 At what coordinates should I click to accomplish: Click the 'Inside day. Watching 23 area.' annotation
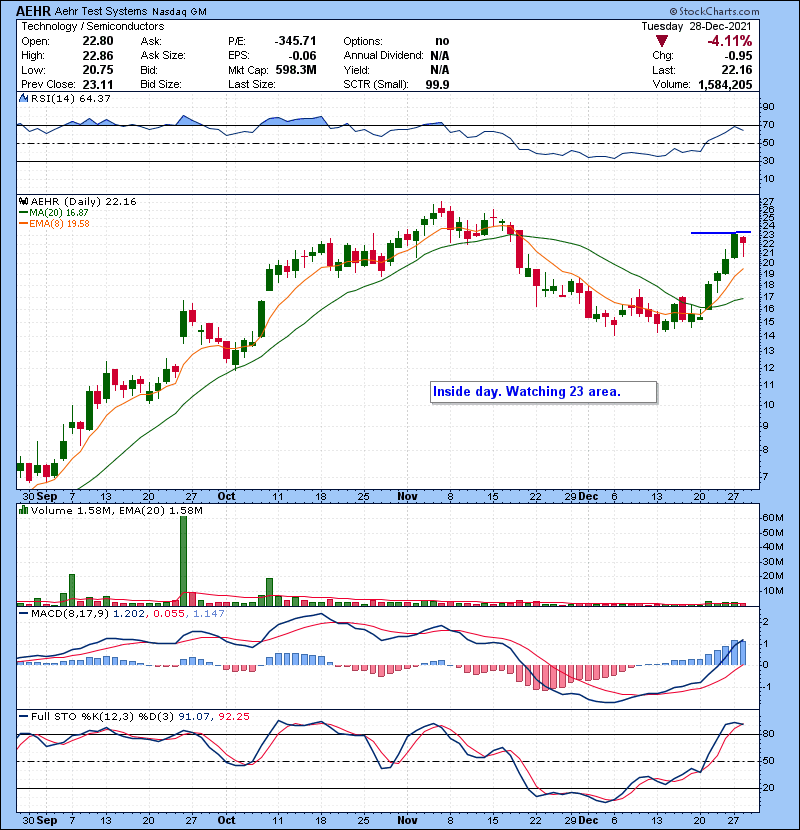pyautogui.click(x=543, y=392)
